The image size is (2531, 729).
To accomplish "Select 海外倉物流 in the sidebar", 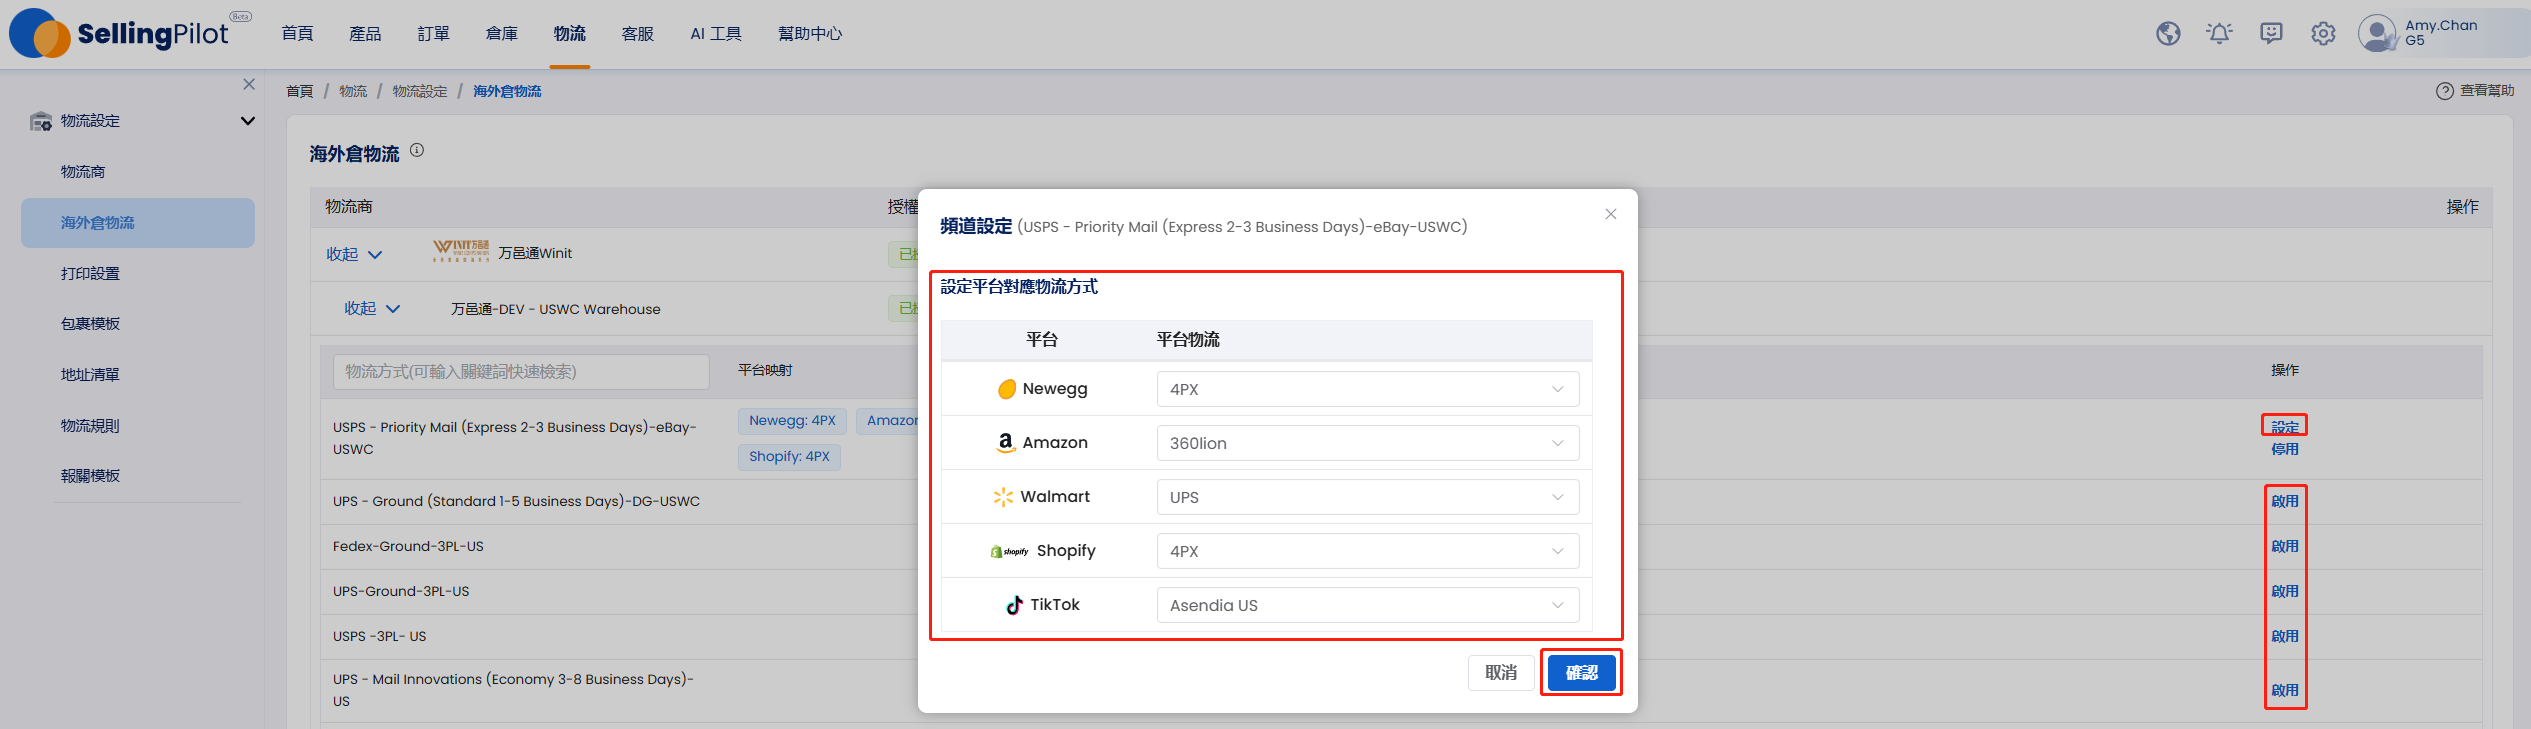I will point(138,223).
